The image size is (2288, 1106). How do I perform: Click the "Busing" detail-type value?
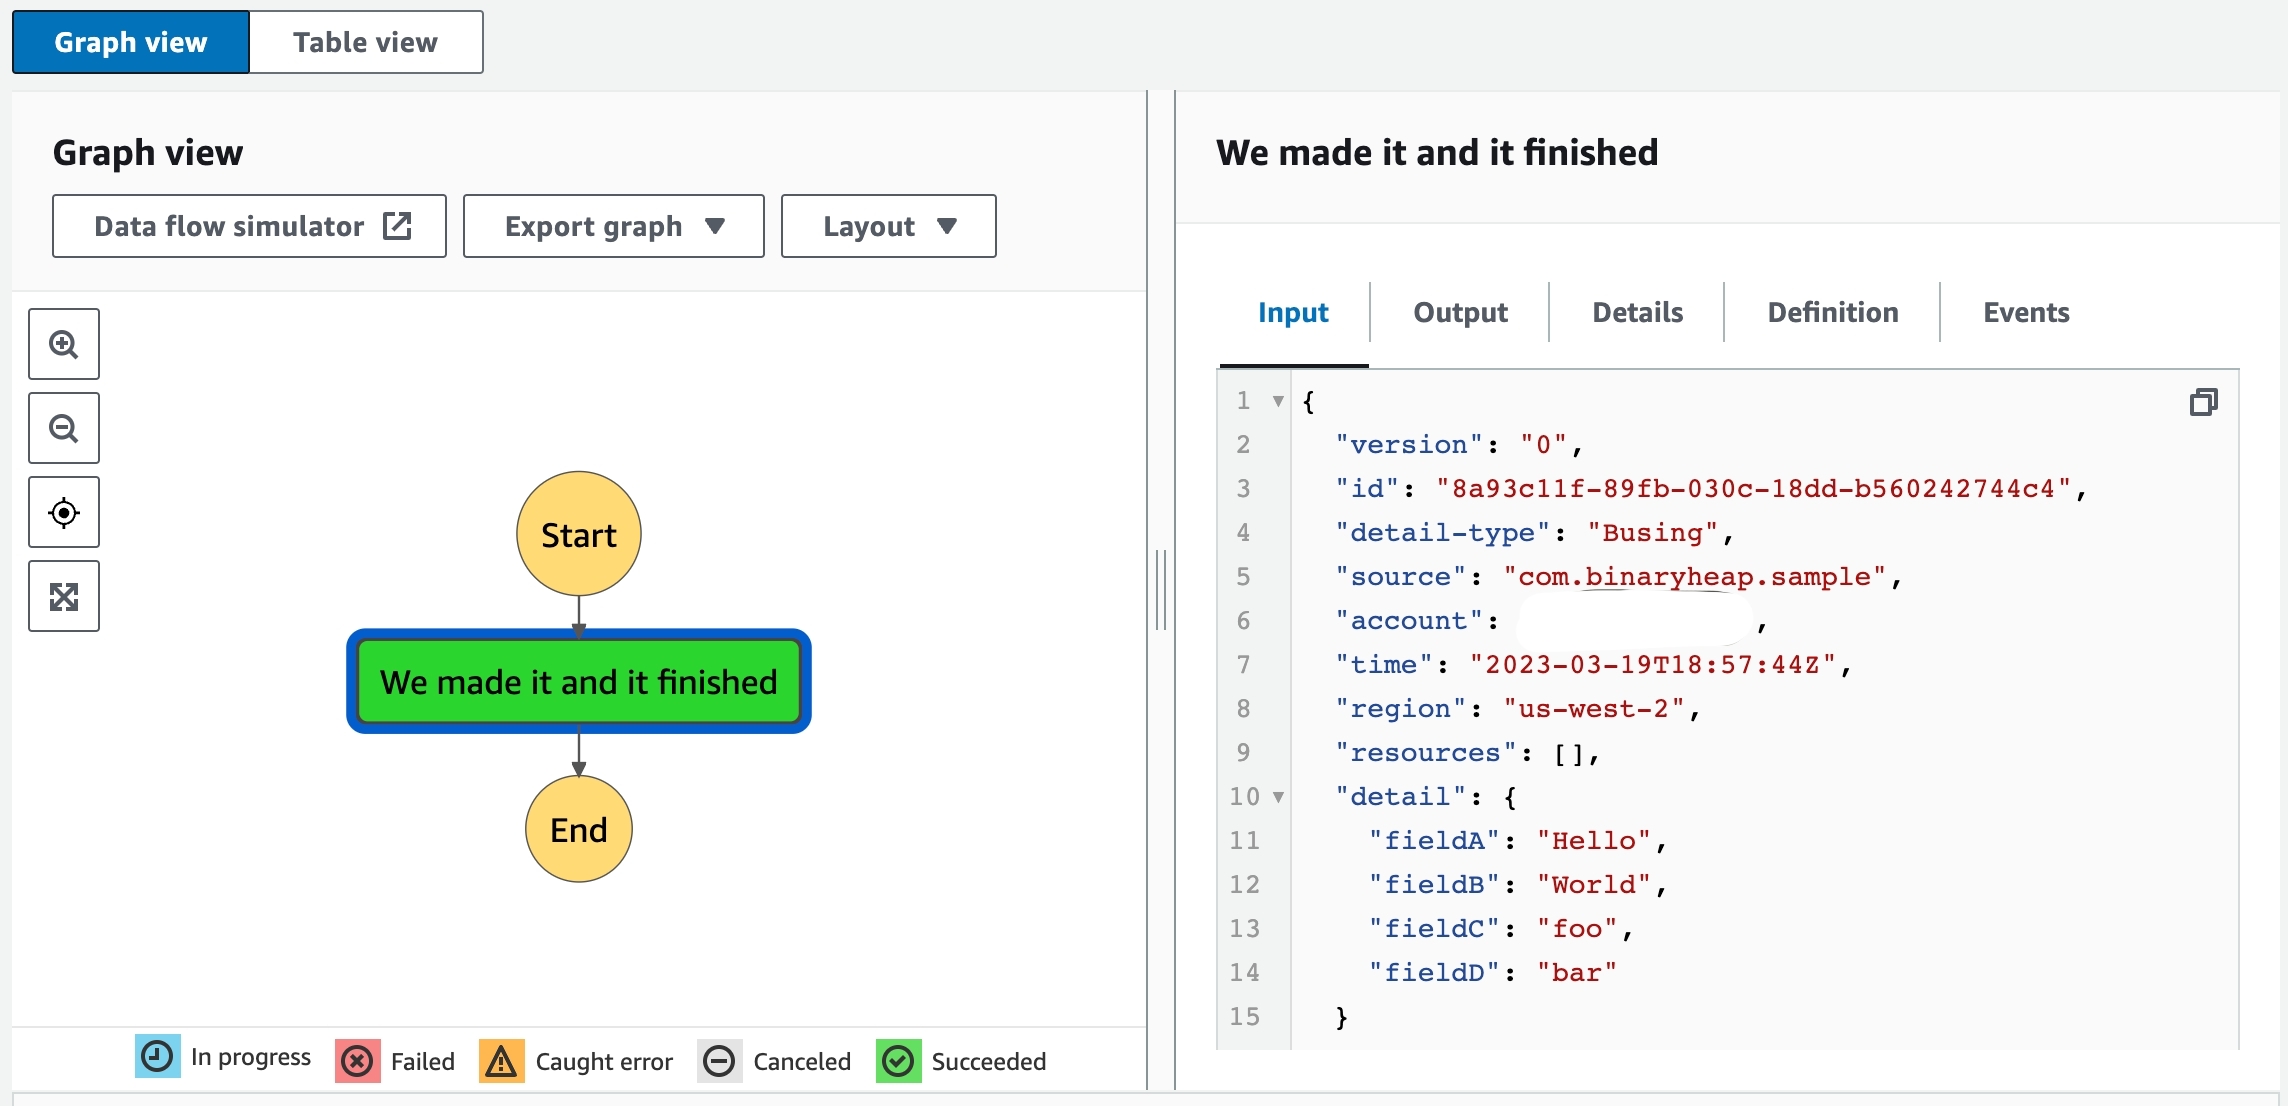pos(1652,533)
